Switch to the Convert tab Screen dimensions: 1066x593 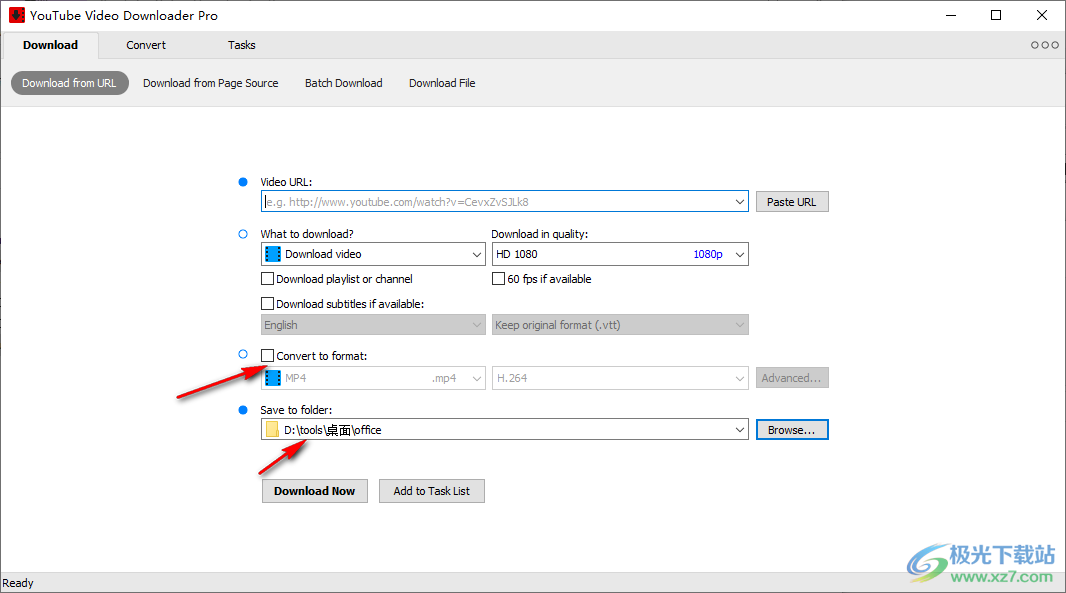146,45
